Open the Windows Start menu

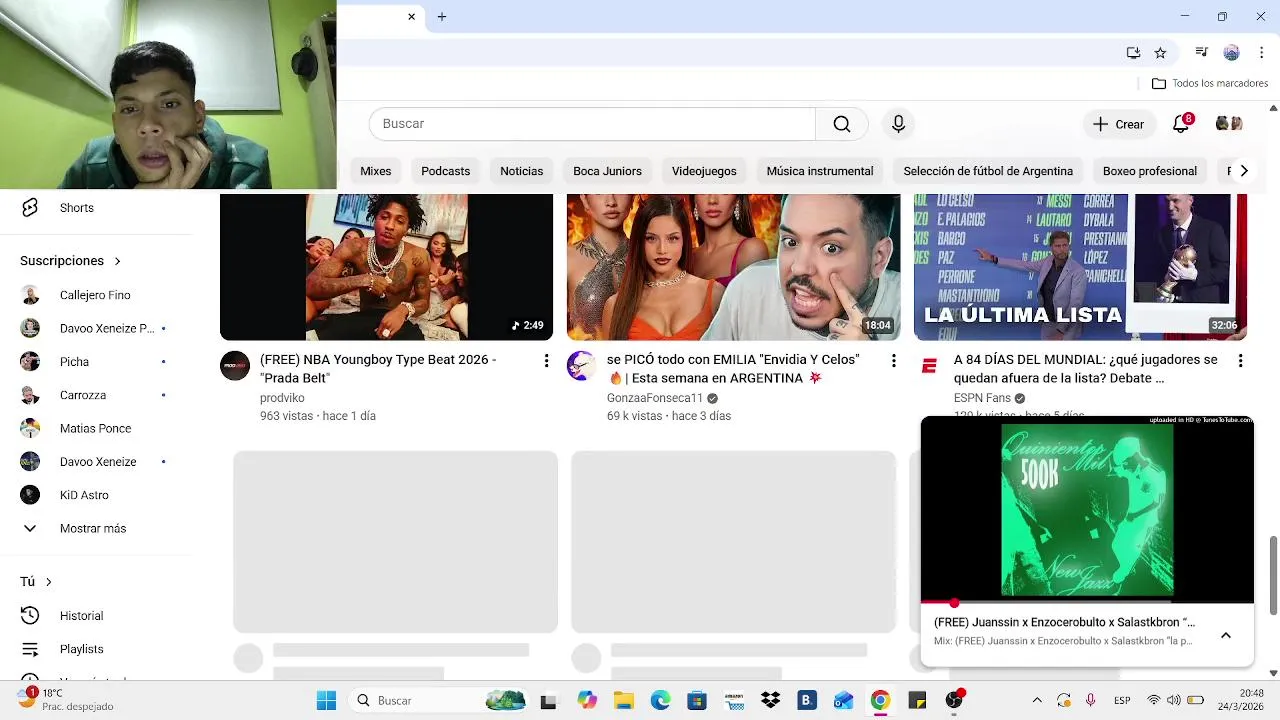tap(326, 701)
